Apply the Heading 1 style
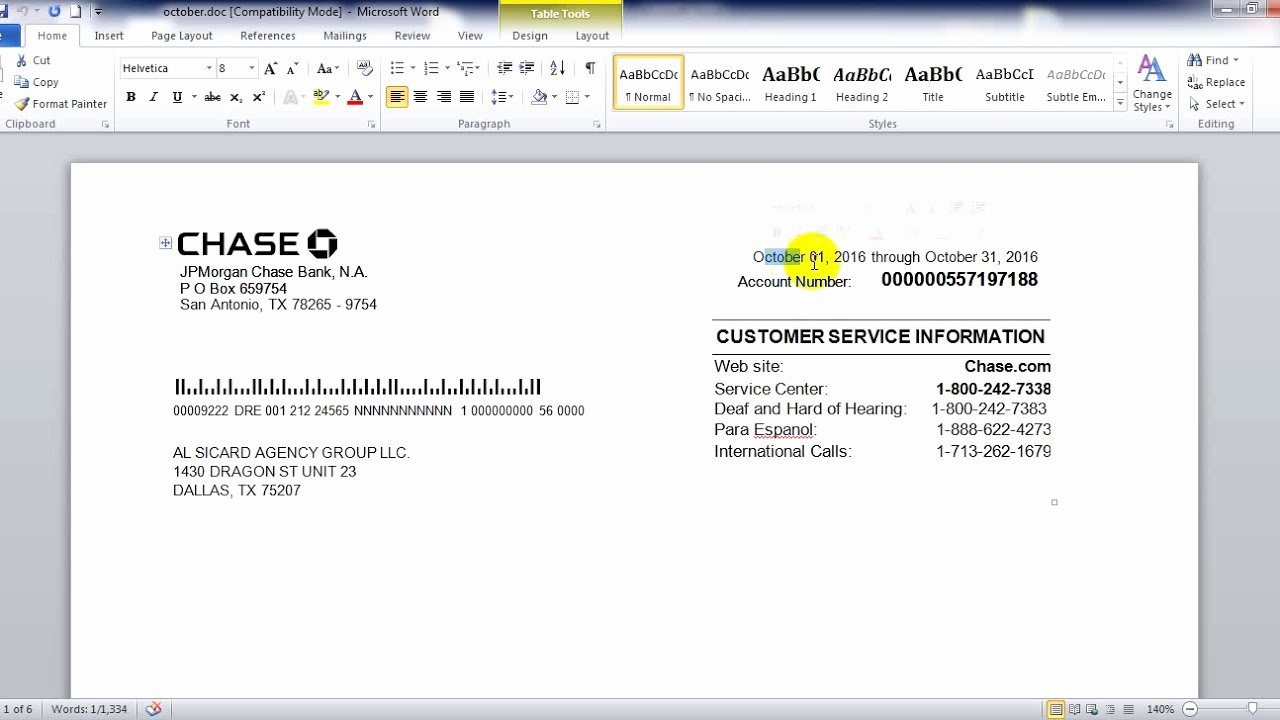This screenshot has height=720, width=1280. tap(790, 83)
